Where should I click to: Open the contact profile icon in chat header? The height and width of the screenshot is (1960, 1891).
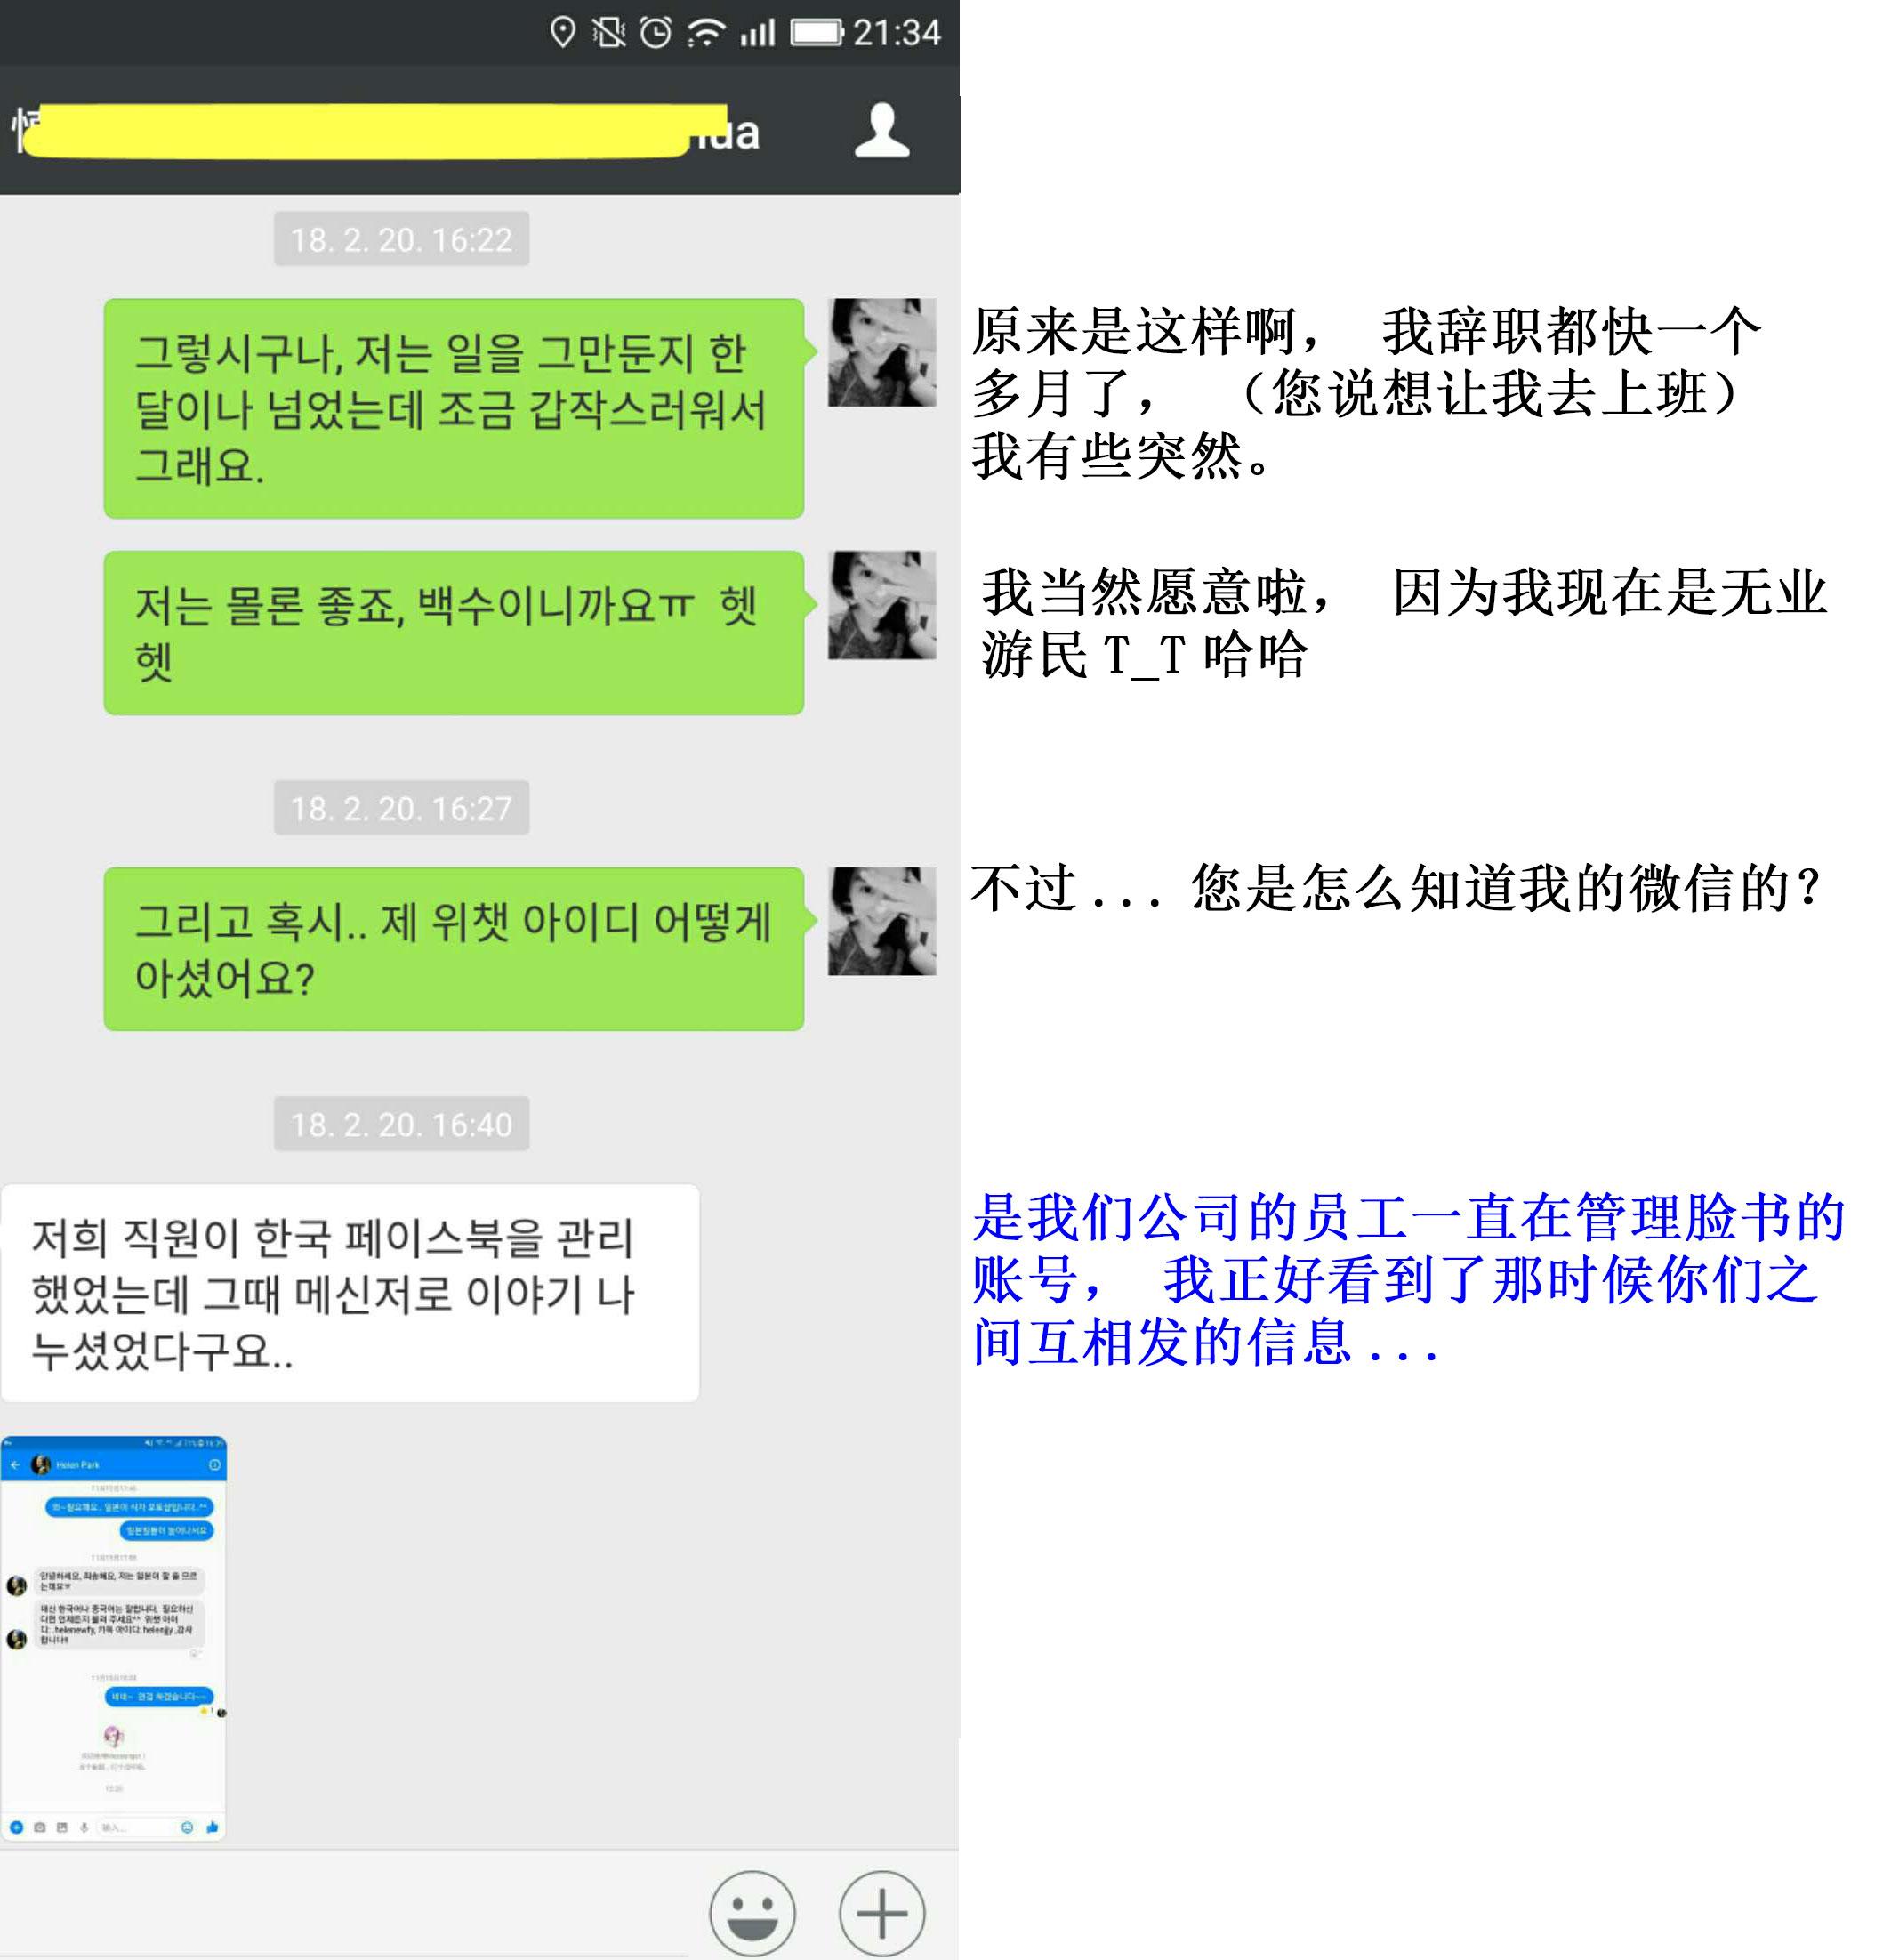click(882, 131)
